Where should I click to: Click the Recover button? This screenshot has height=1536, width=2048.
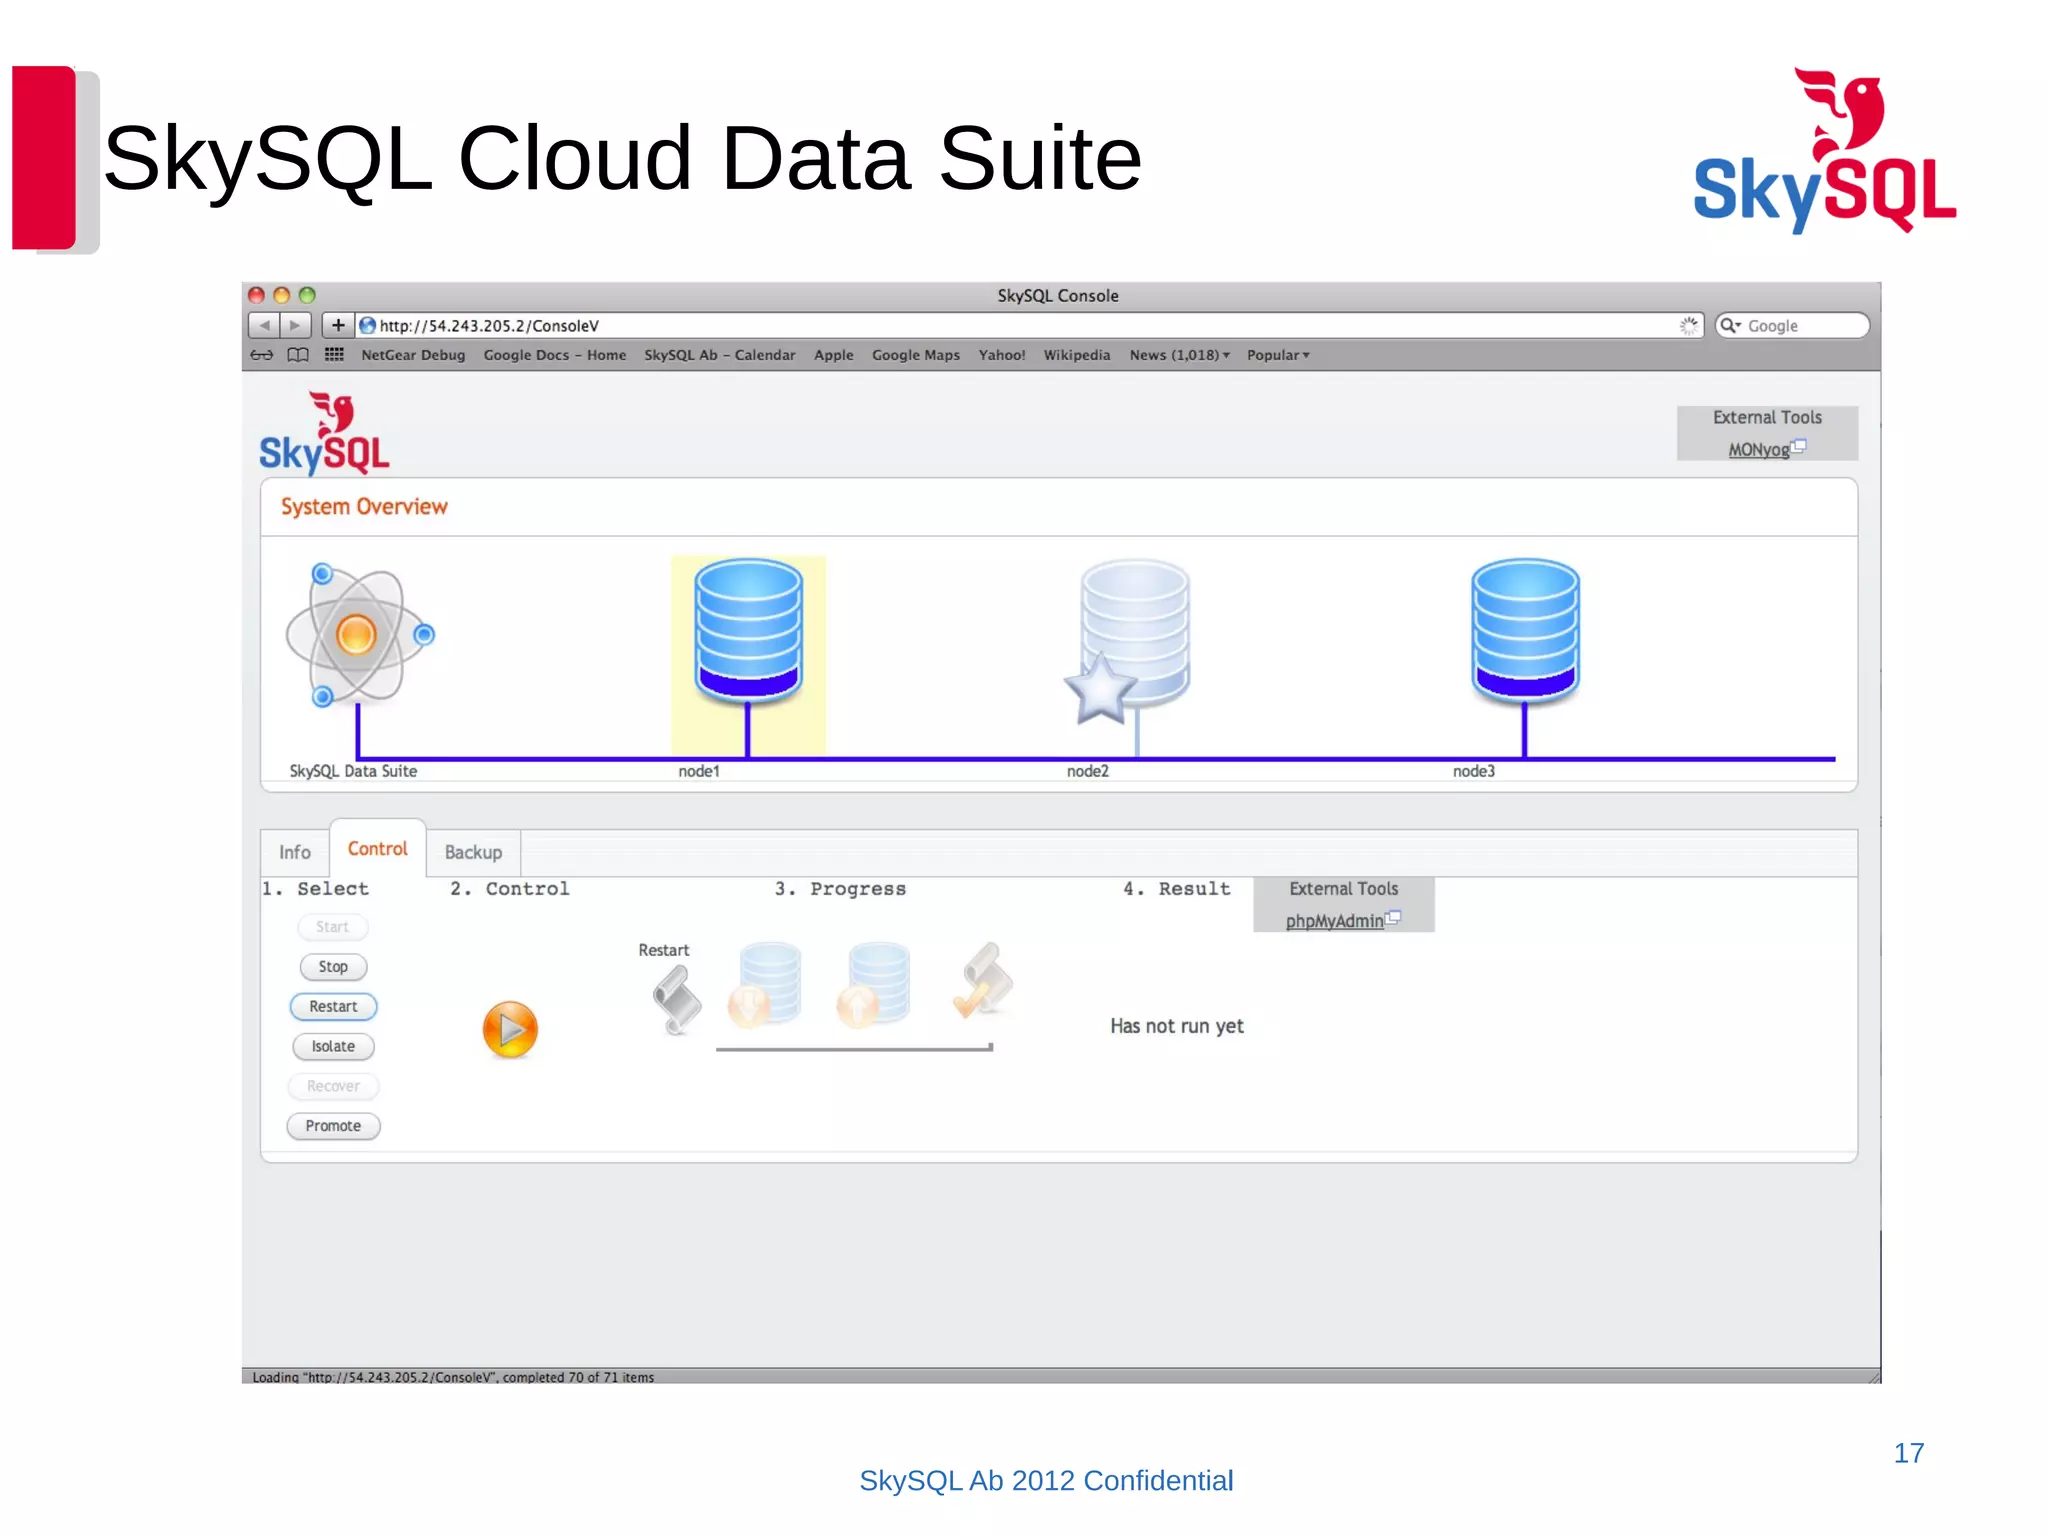(333, 1086)
